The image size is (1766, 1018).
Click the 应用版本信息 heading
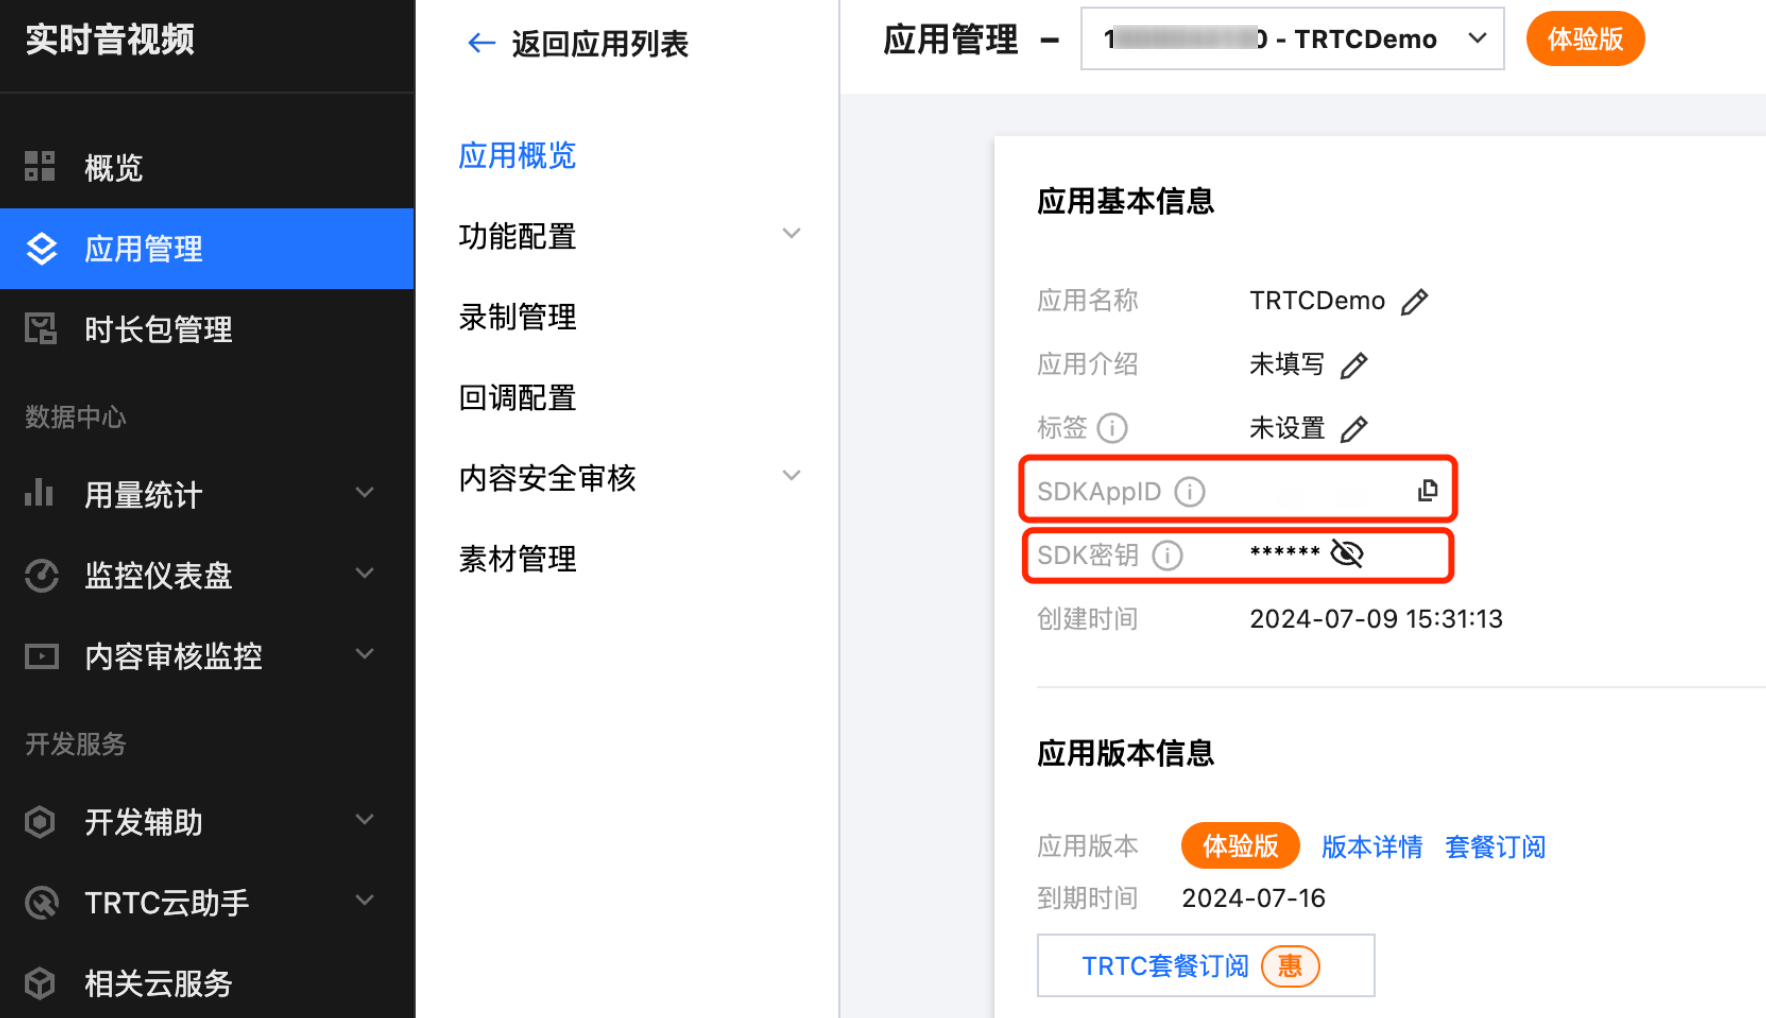pos(1125,753)
